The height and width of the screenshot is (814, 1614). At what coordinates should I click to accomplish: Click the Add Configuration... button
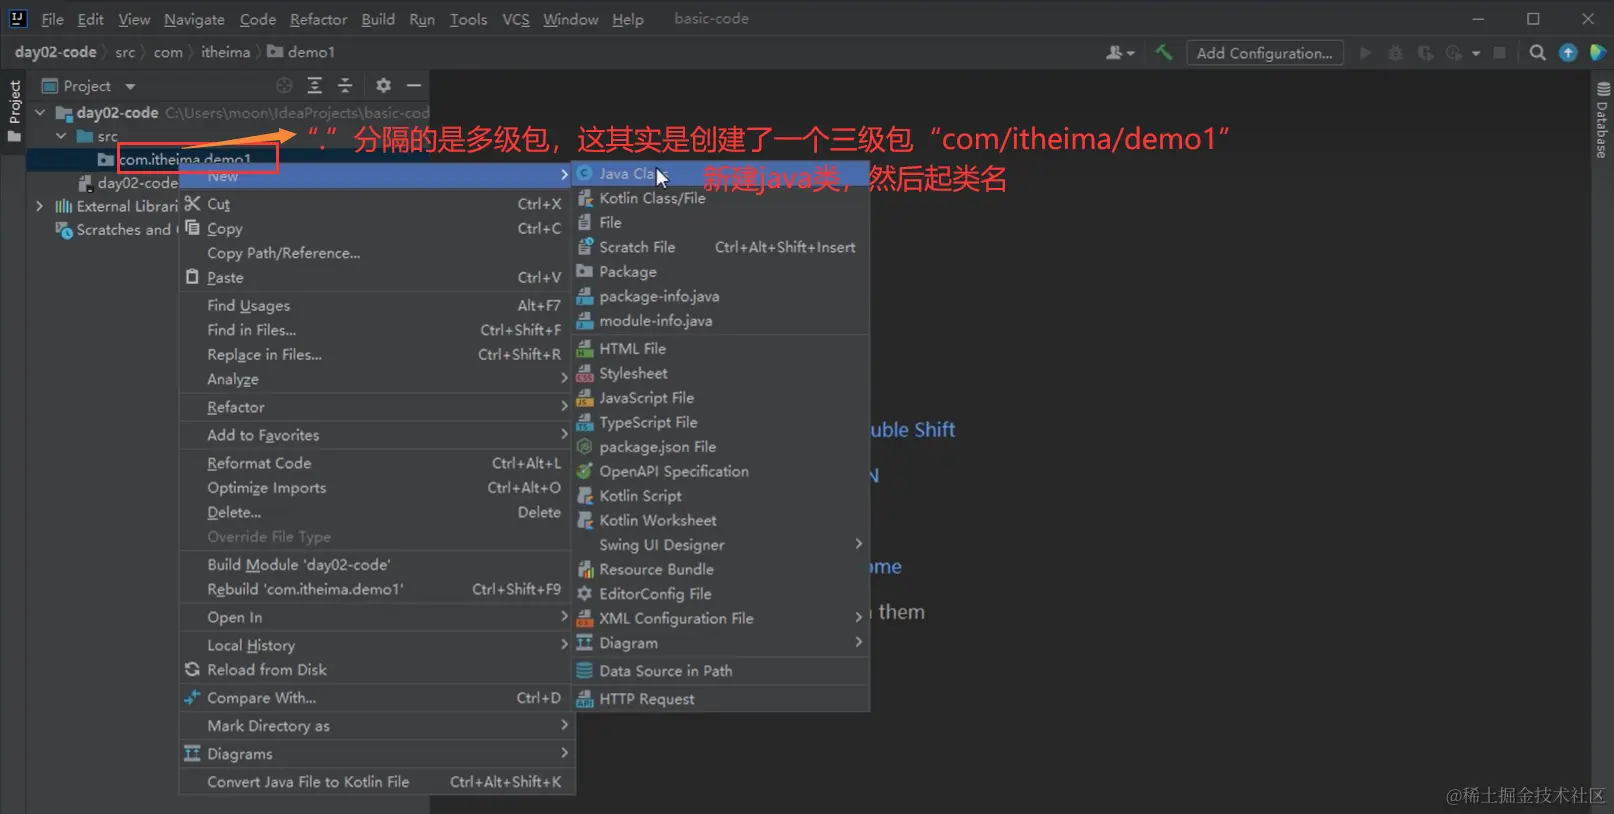pos(1265,53)
